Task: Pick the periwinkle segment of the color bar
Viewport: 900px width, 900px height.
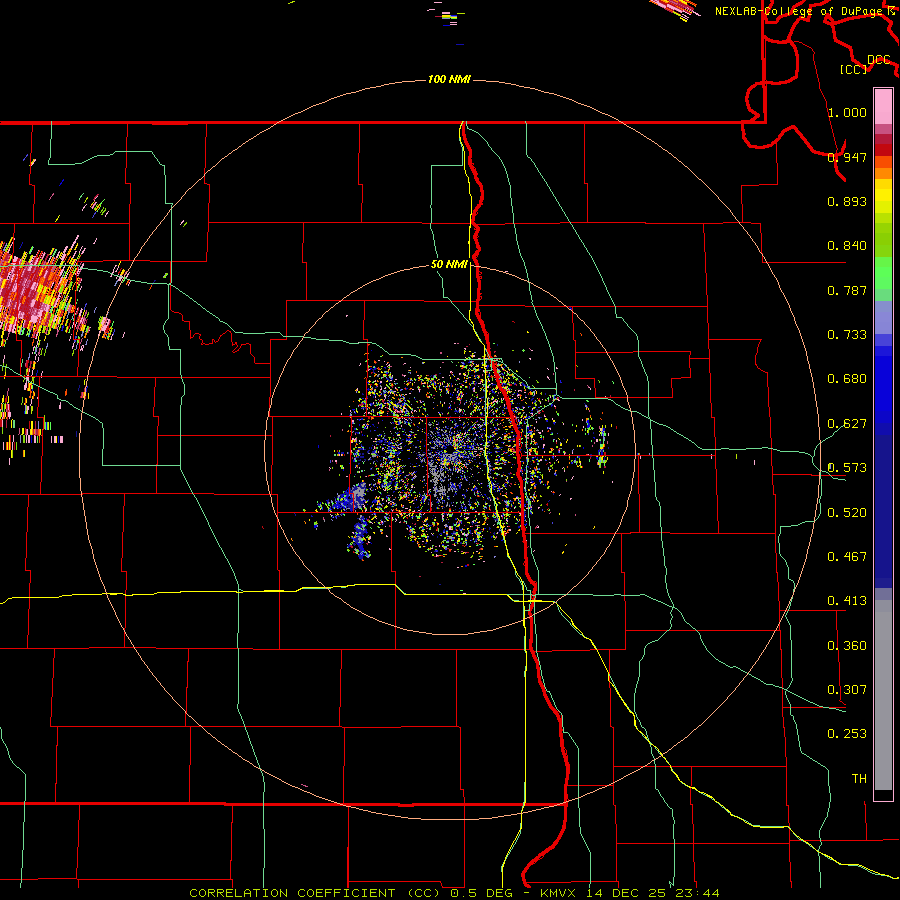Action: click(883, 317)
